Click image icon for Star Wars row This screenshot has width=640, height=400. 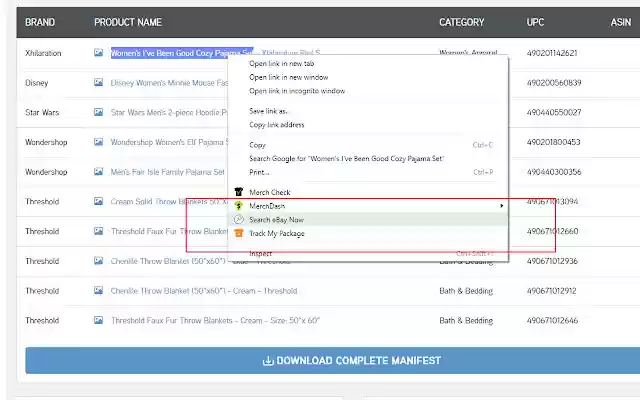point(98,112)
